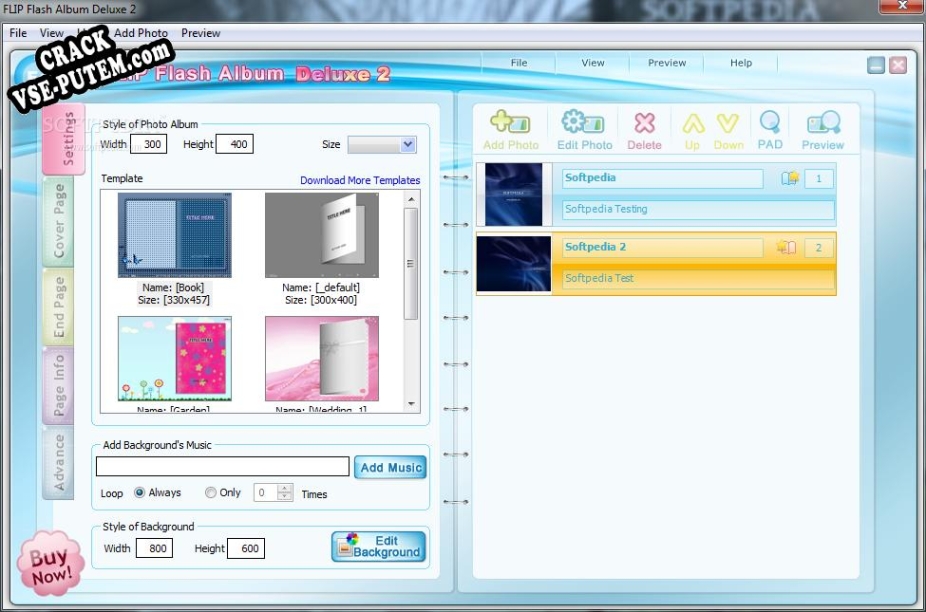Screen dimensions: 926x612
Task: Choose the Book template thumbnail
Action: [x=175, y=236]
